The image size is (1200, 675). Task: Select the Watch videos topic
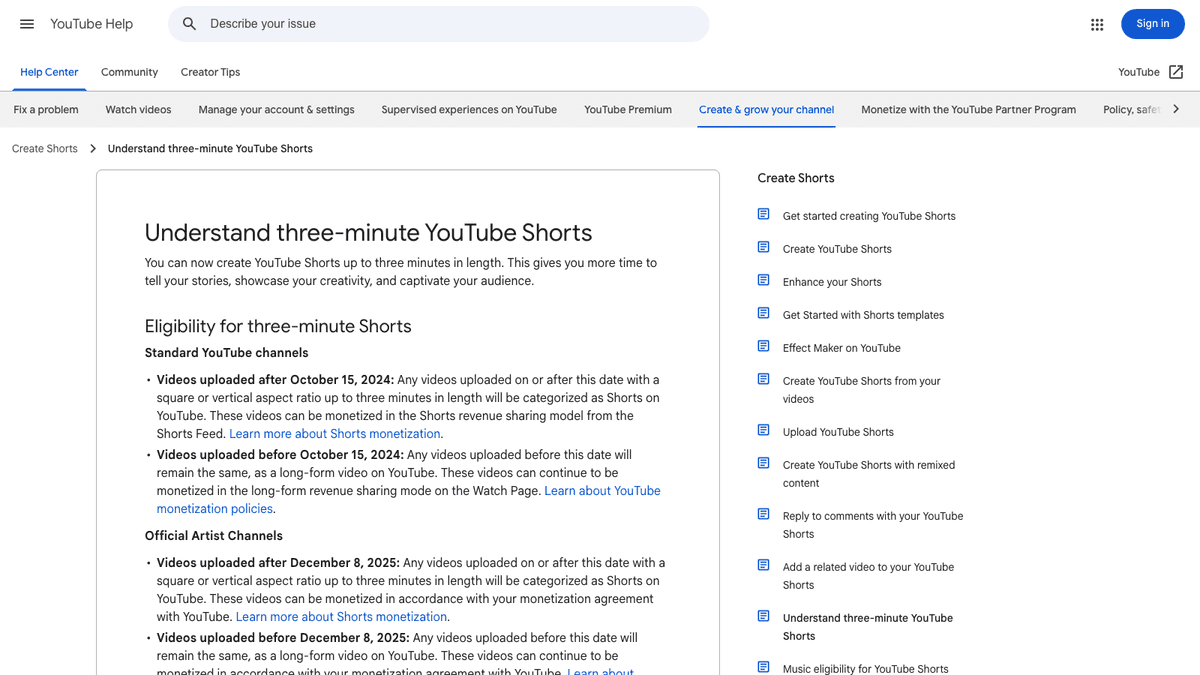[x=138, y=110]
